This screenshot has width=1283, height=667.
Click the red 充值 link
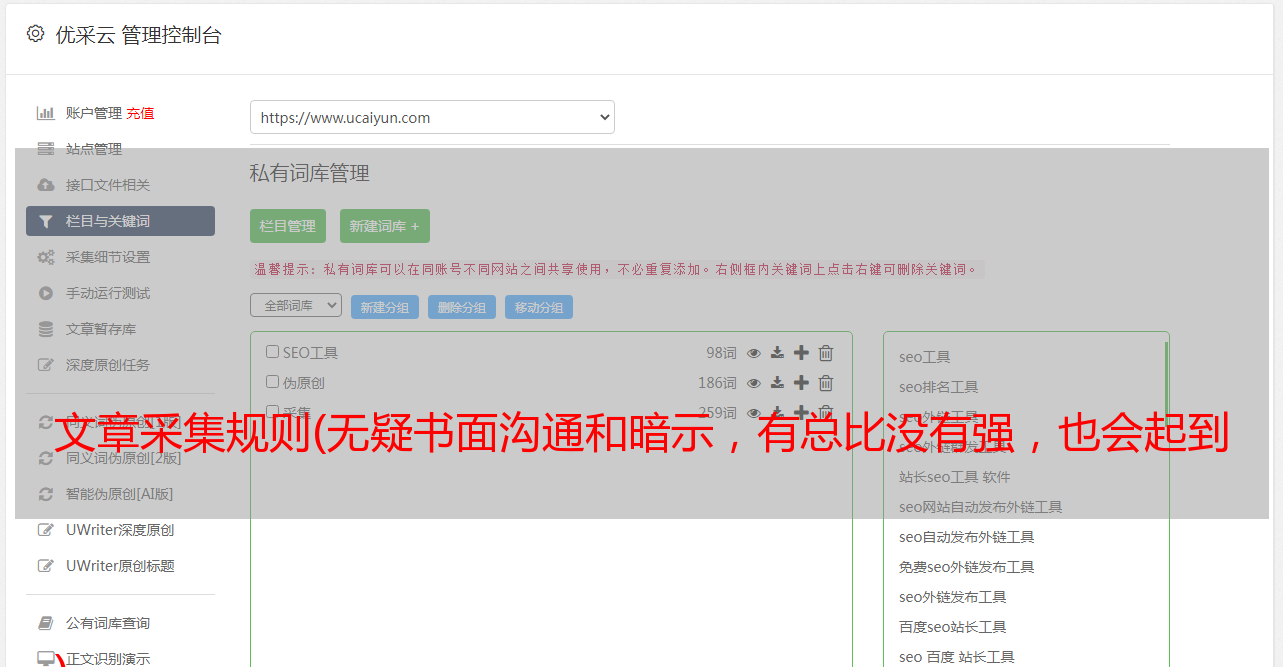pyautogui.click(x=140, y=113)
